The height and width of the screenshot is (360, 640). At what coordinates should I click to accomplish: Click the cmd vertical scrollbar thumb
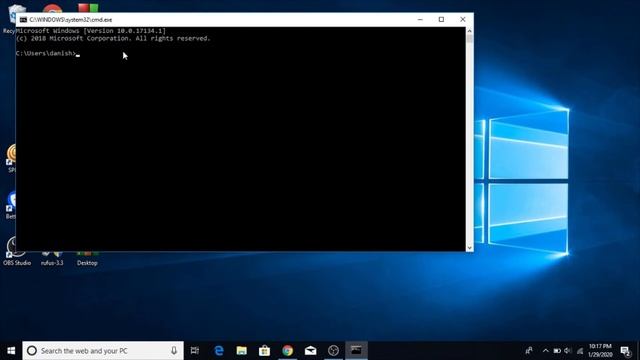point(469,39)
